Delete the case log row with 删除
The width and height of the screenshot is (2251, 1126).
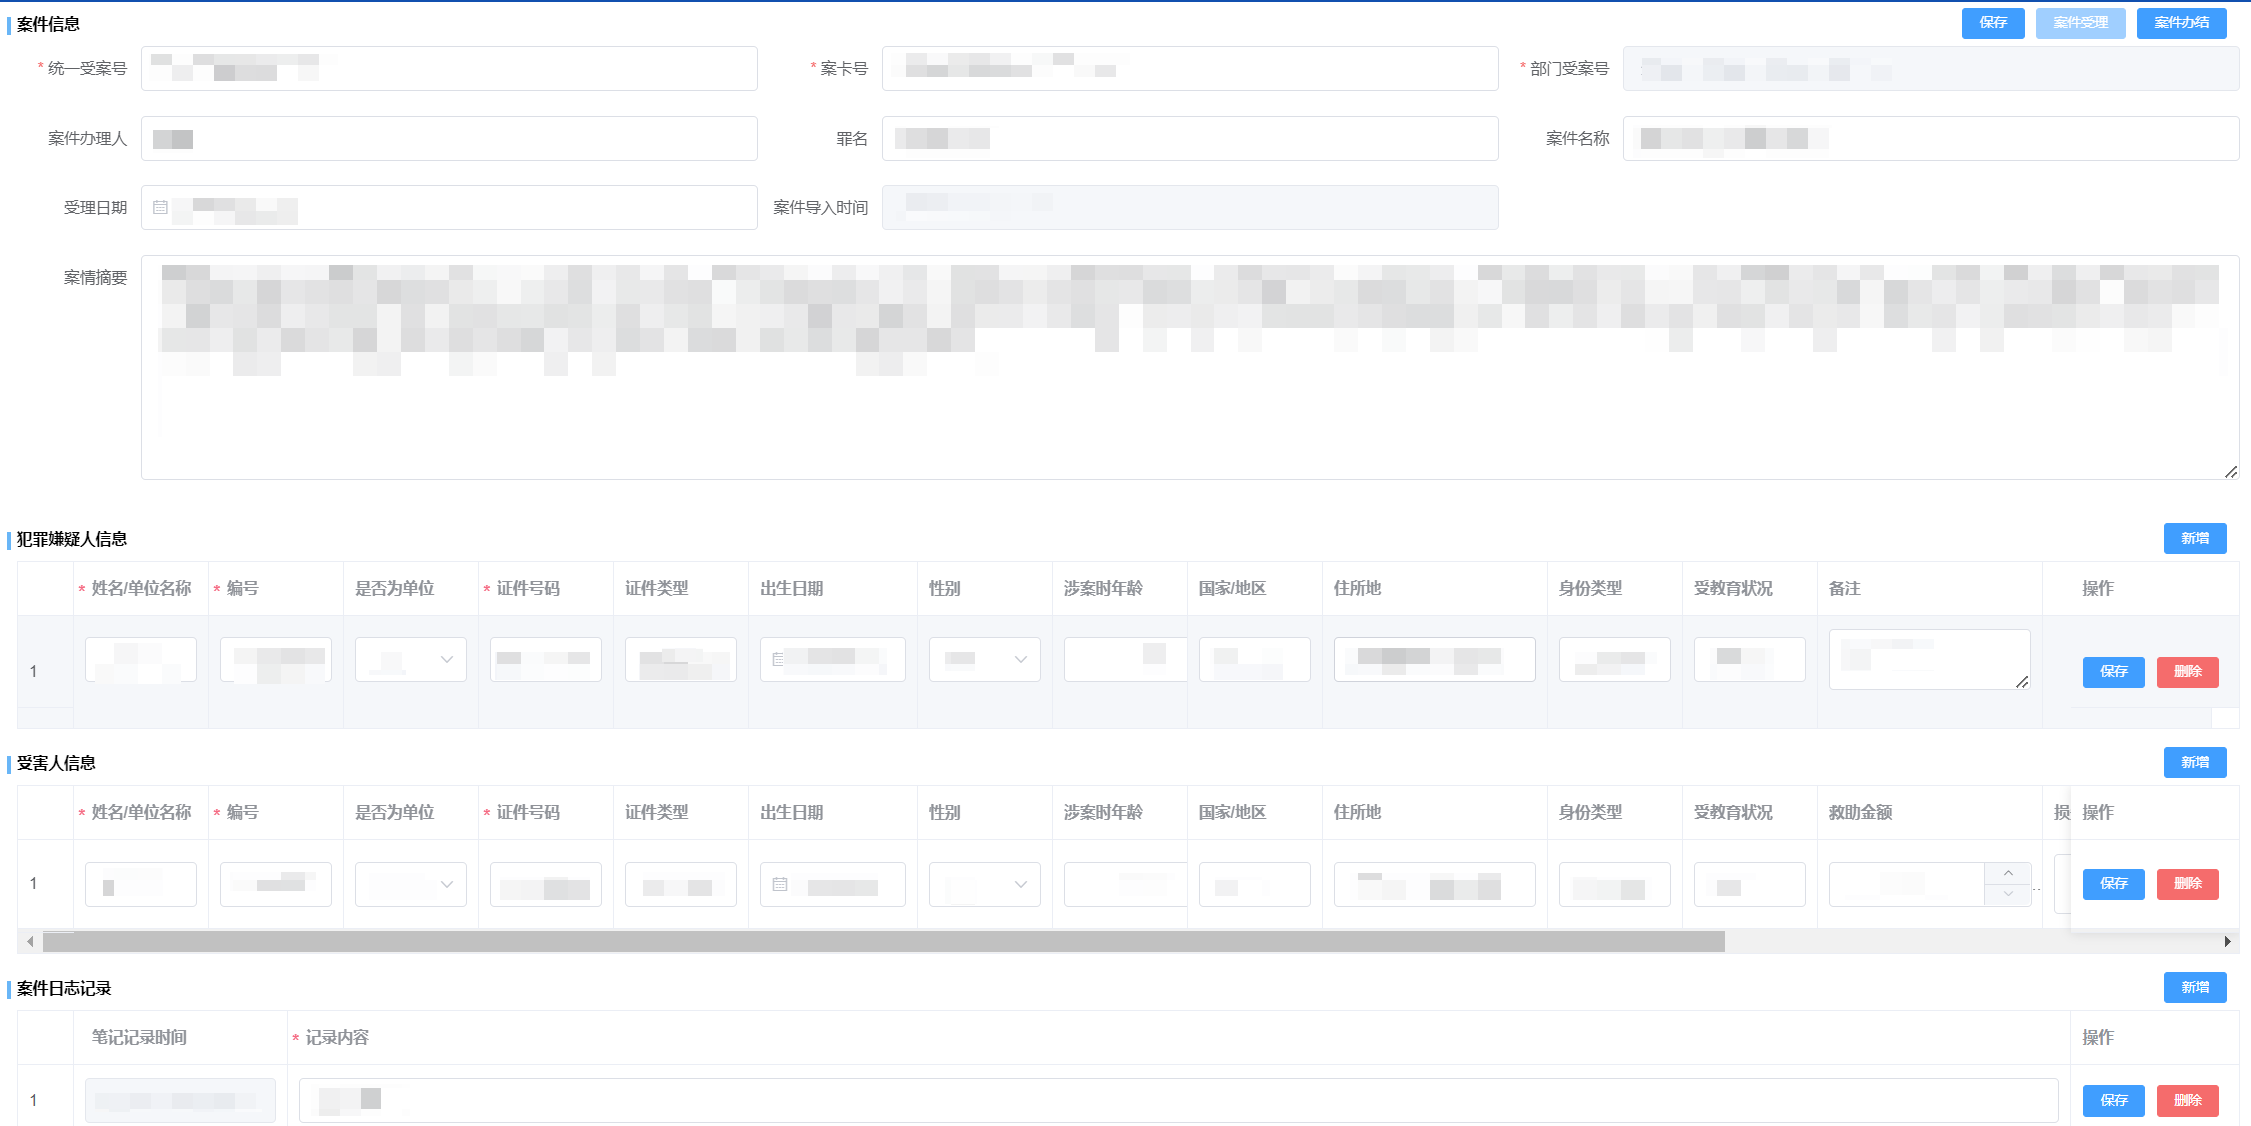coord(2187,1100)
